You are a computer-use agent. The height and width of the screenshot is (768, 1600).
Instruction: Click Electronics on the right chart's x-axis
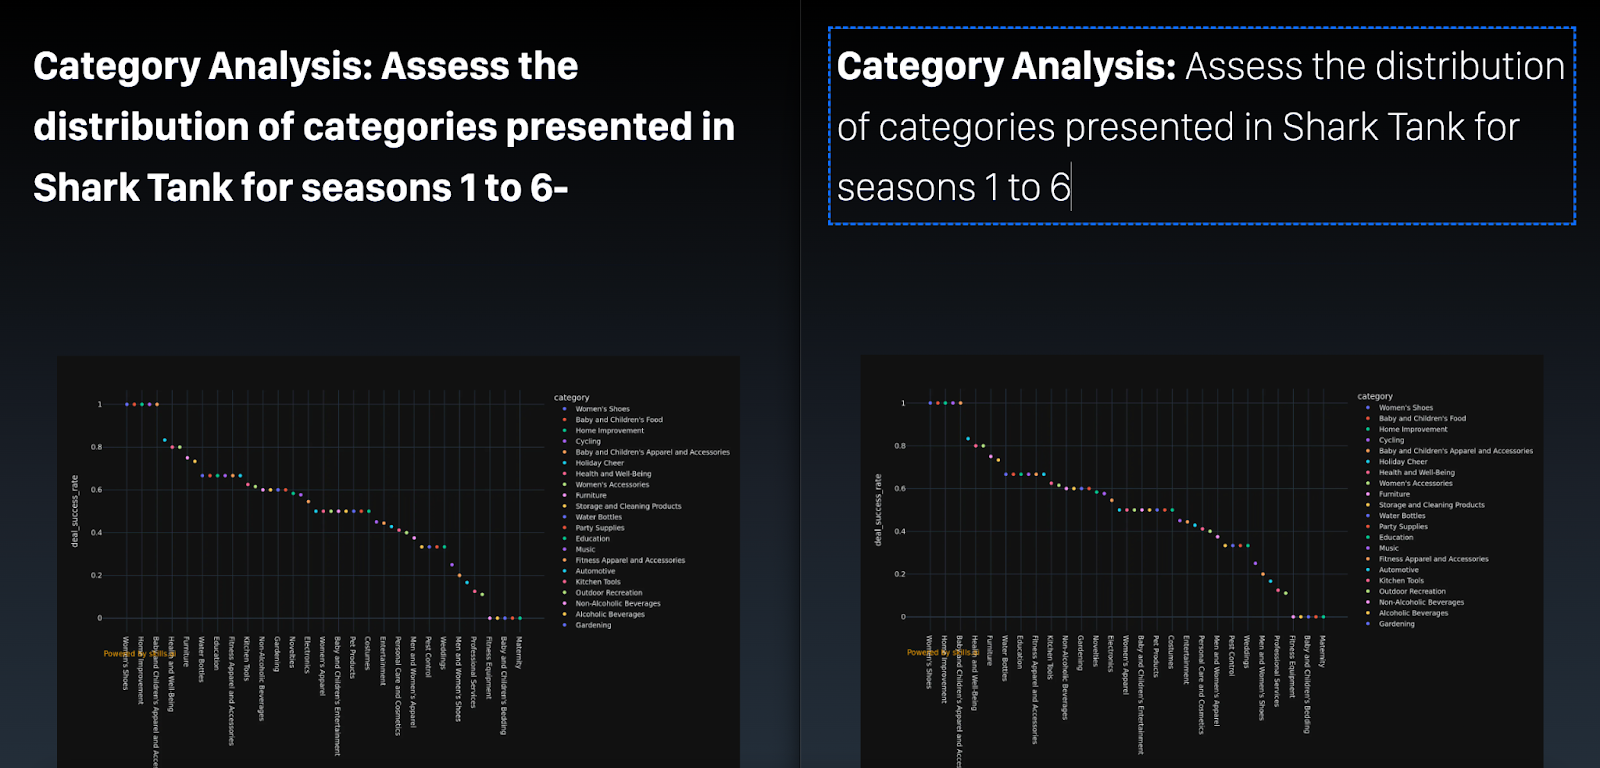pyautogui.click(x=1111, y=654)
